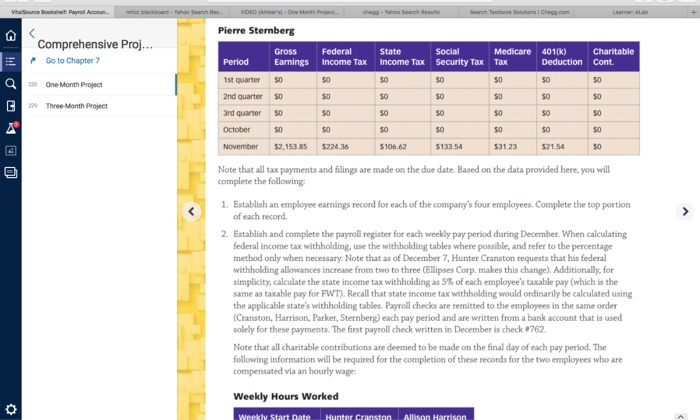
Task: Click the $2,153.85 gross earnings cell
Action: click(291, 146)
